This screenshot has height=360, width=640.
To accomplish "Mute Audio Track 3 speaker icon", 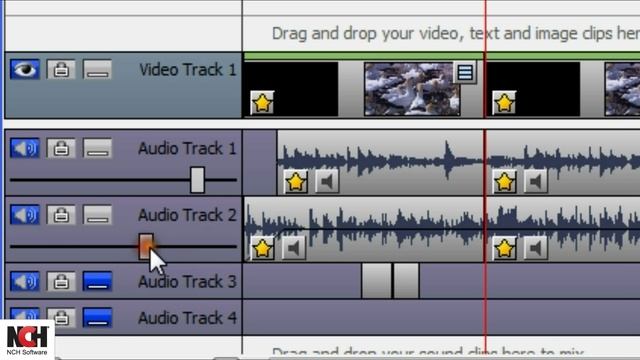I will [x=25, y=281].
